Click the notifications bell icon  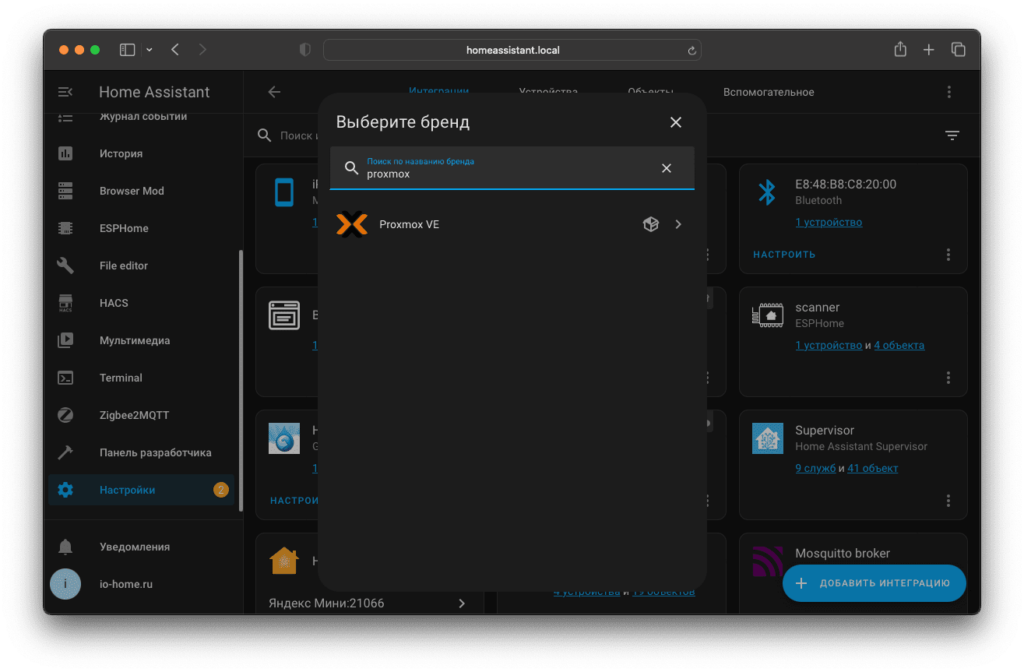point(65,547)
